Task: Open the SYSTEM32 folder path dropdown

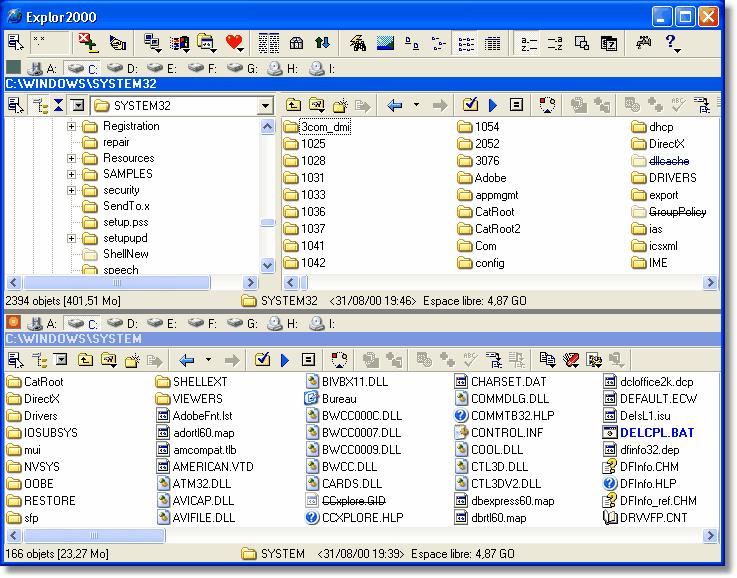Action: click(x=265, y=106)
